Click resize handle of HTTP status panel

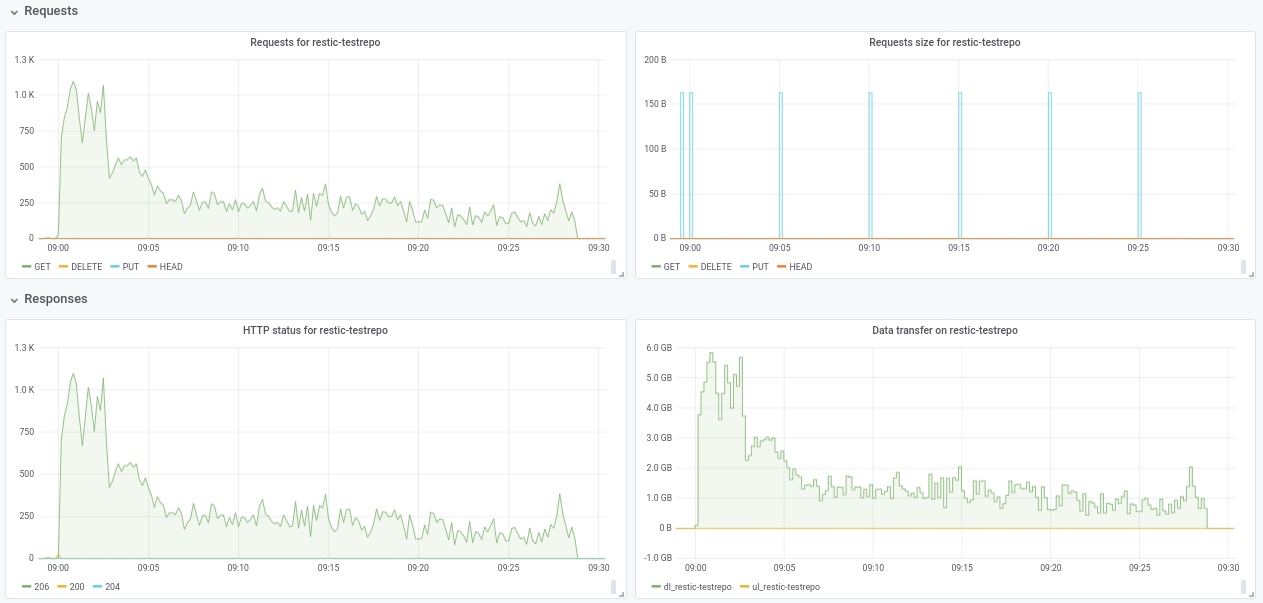coord(620,594)
